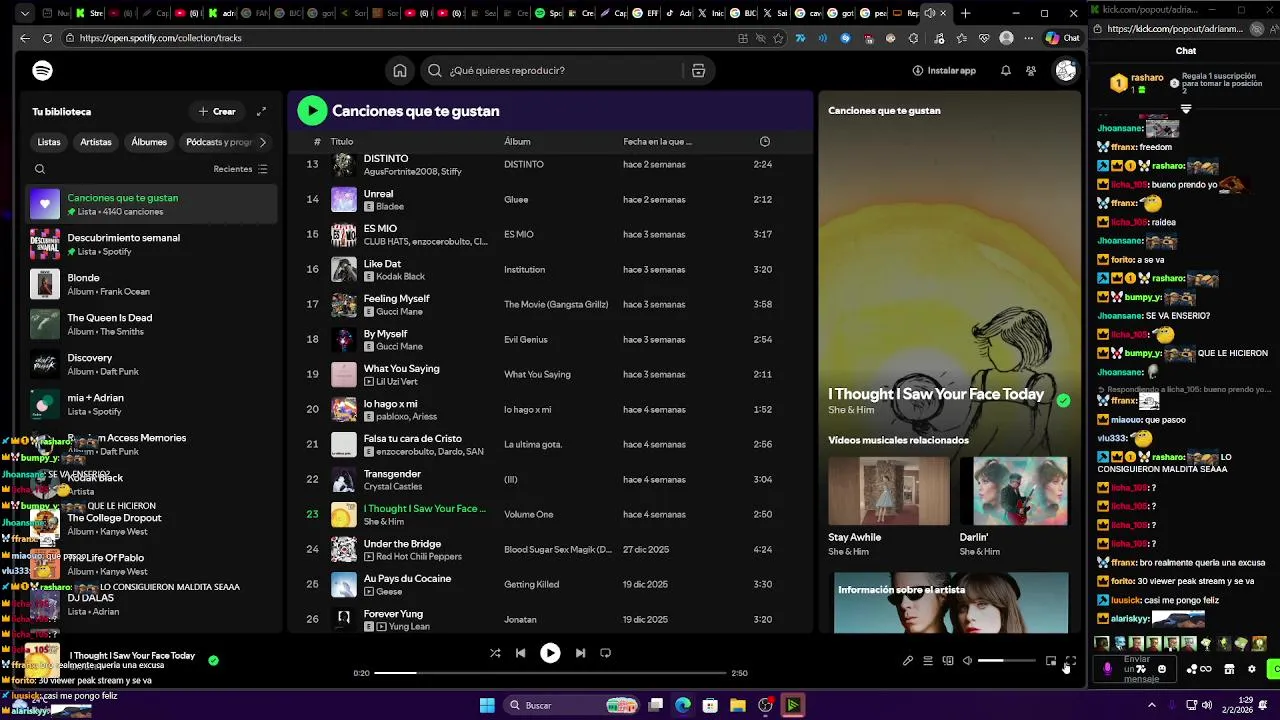Adjust the Spotify volume slider

coord(1006,661)
